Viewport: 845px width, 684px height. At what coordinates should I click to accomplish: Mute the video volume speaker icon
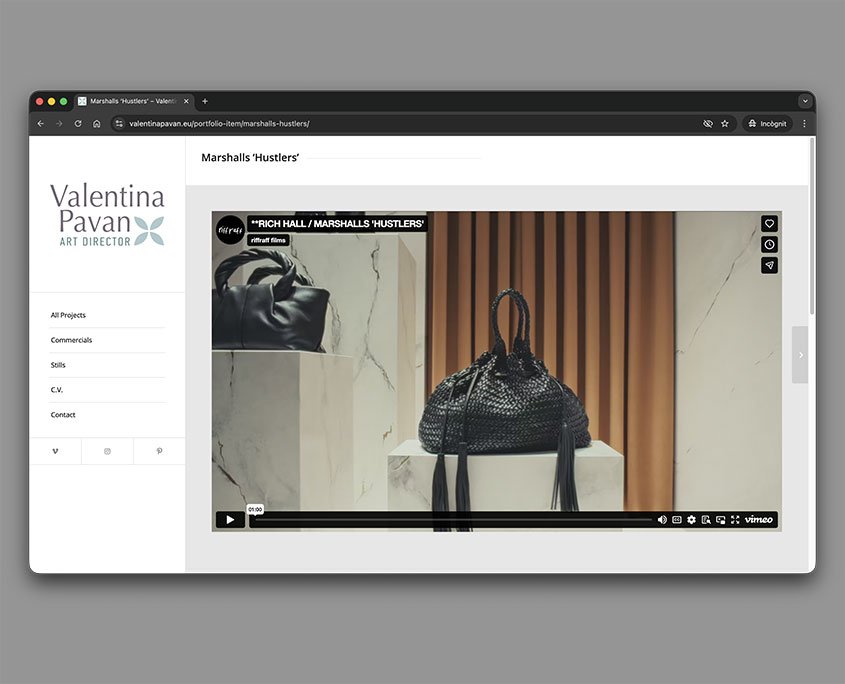pos(662,520)
